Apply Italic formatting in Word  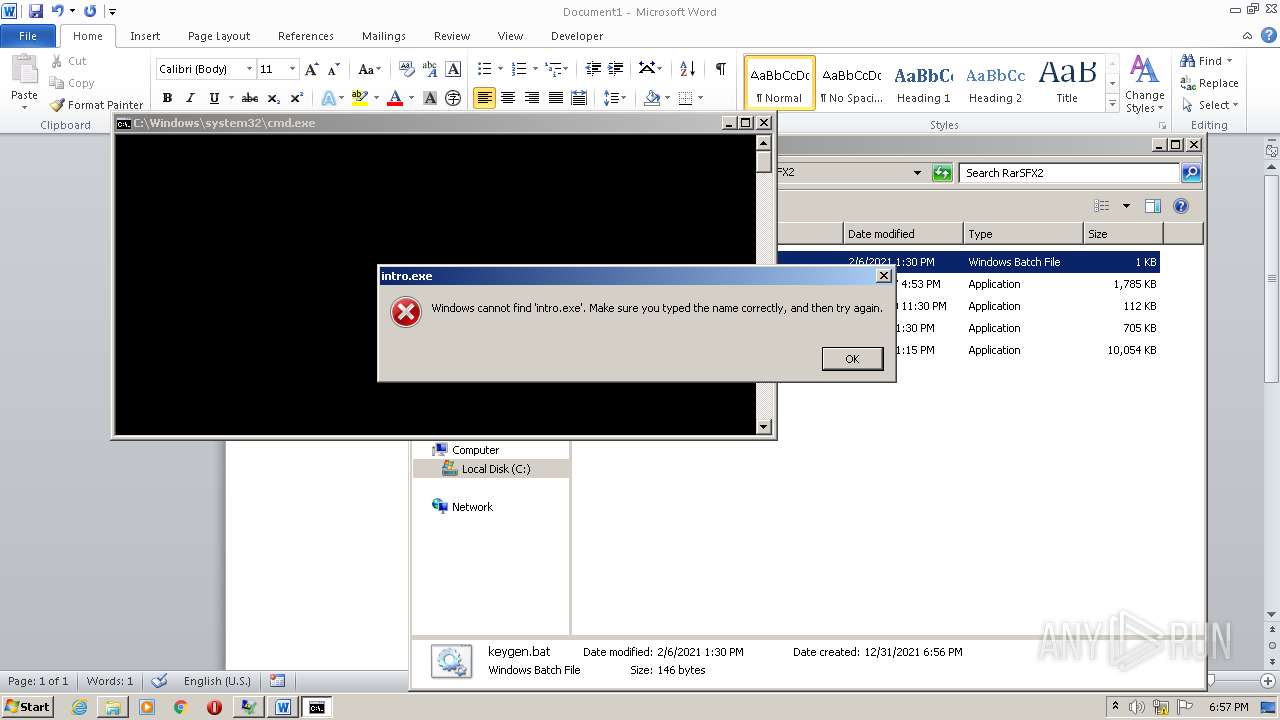point(190,98)
